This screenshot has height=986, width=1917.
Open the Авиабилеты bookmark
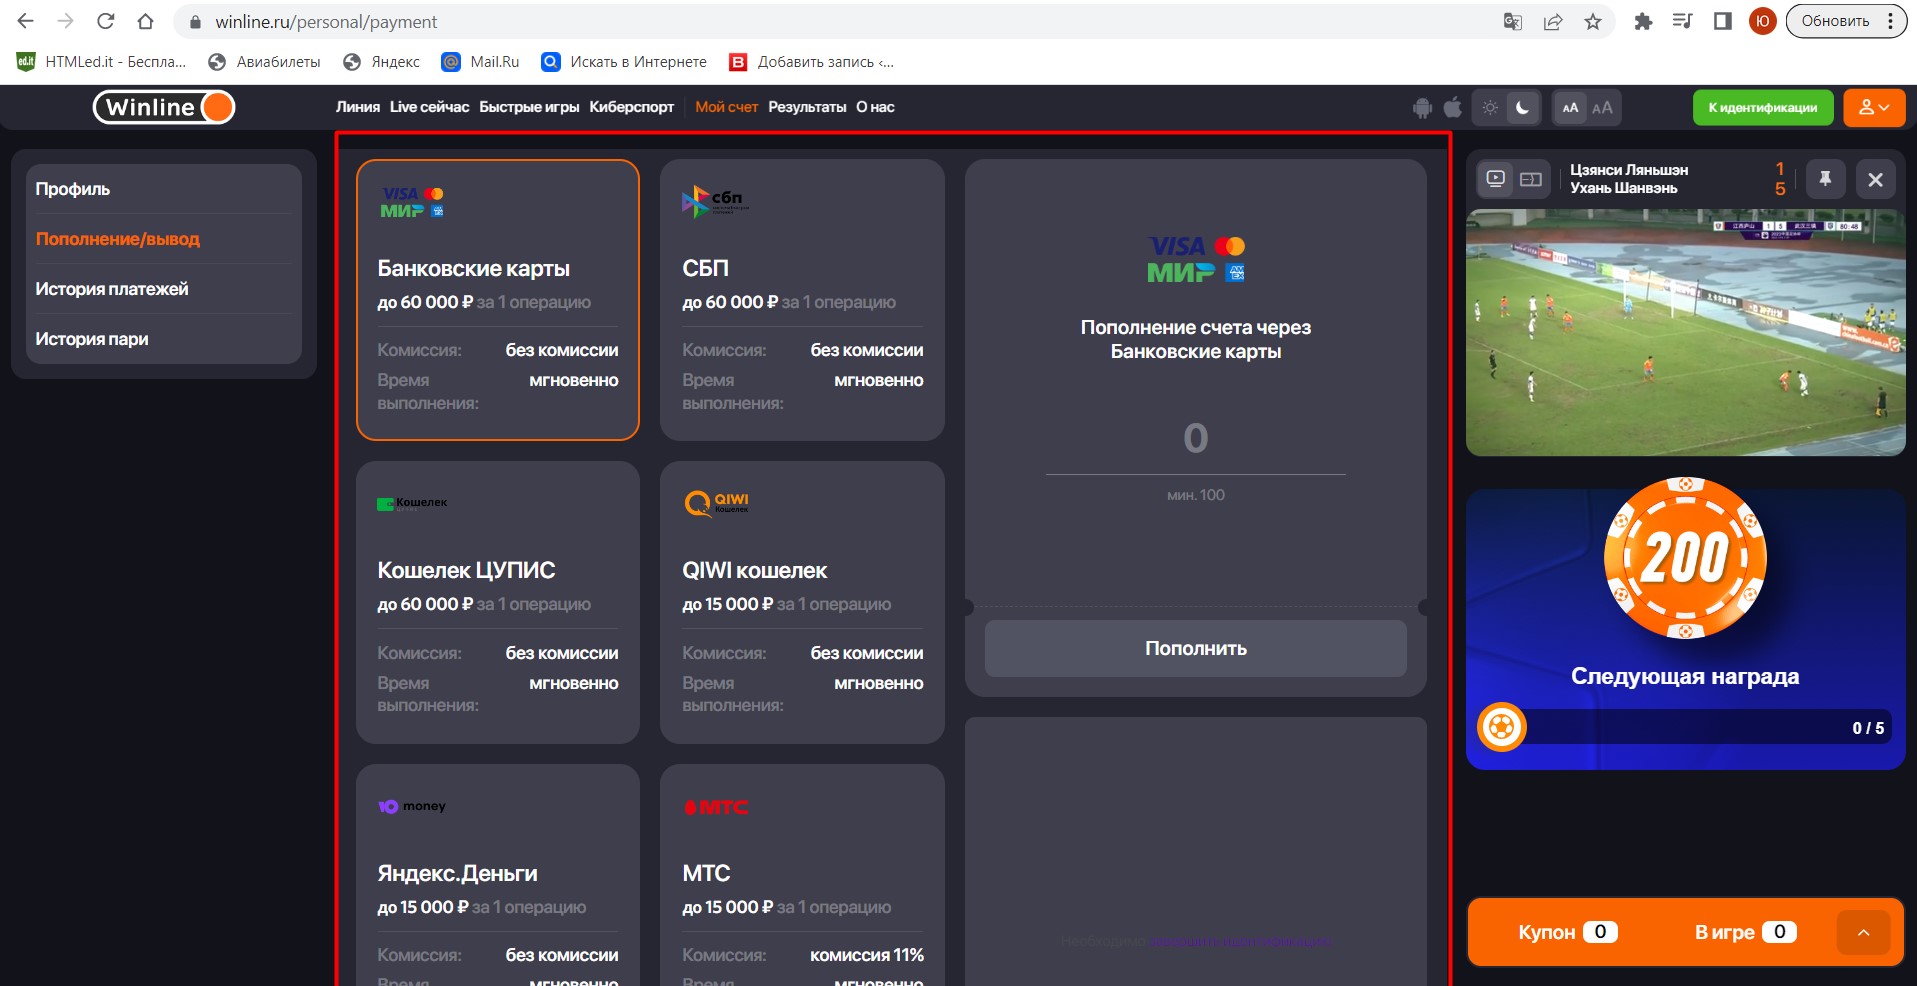(x=265, y=62)
